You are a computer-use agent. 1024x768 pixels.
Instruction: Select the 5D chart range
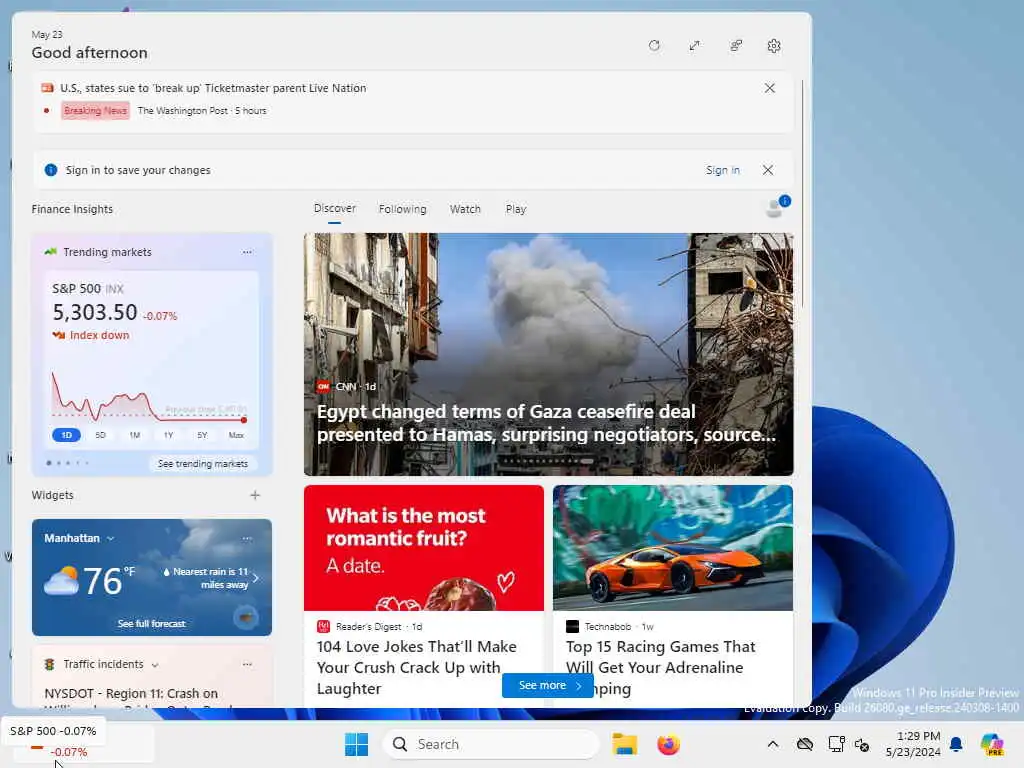click(x=100, y=435)
